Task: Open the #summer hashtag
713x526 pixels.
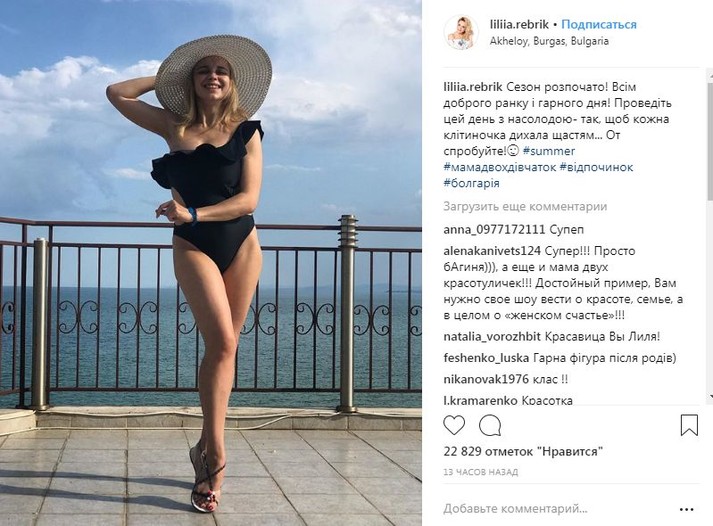Action: pos(549,151)
